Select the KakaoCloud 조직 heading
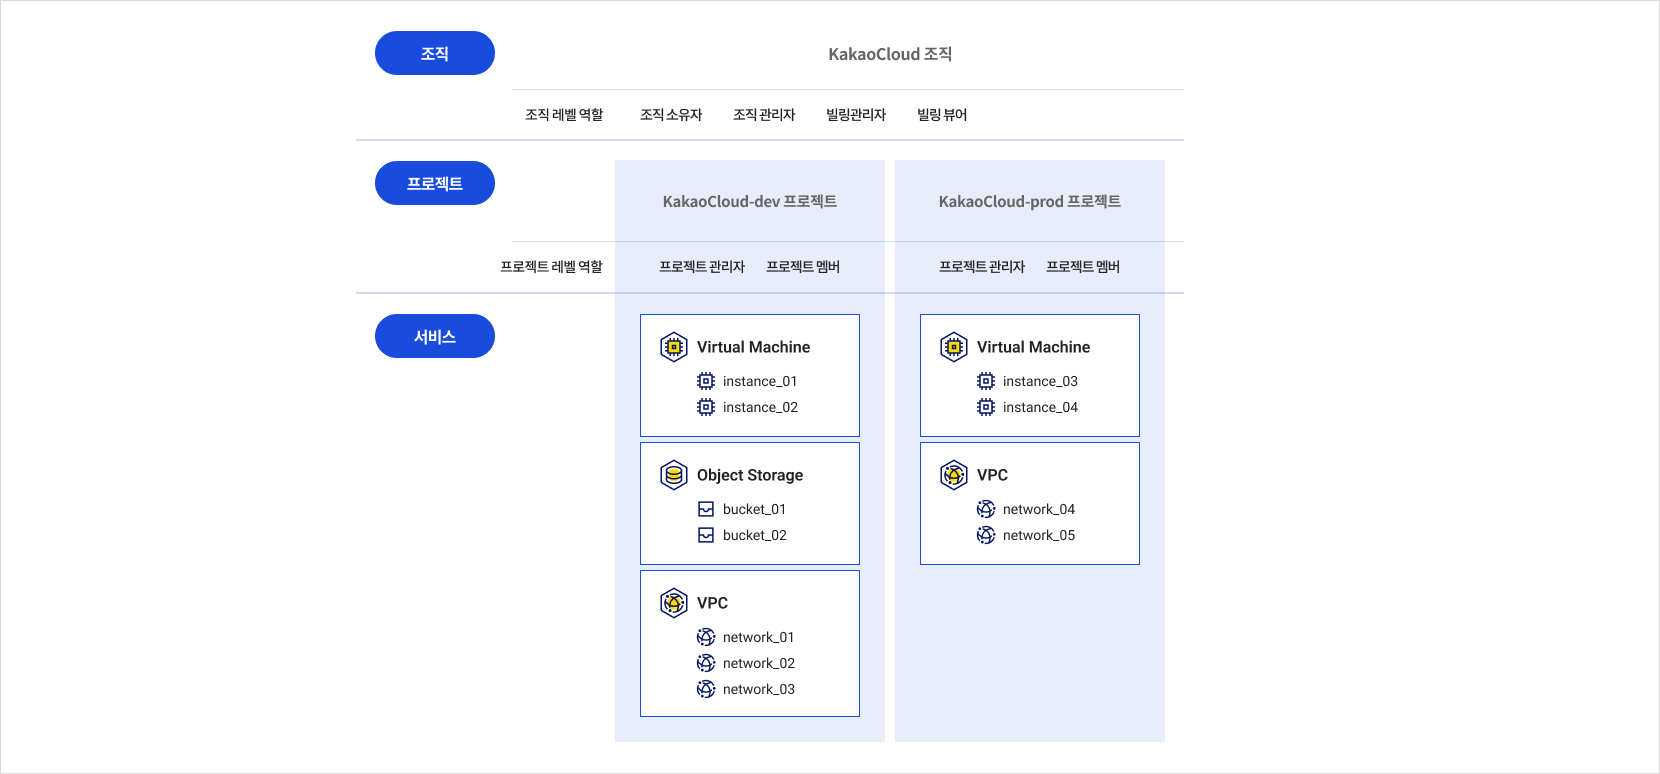The height and width of the screenshot is (774, 1660). coord(890,54)
